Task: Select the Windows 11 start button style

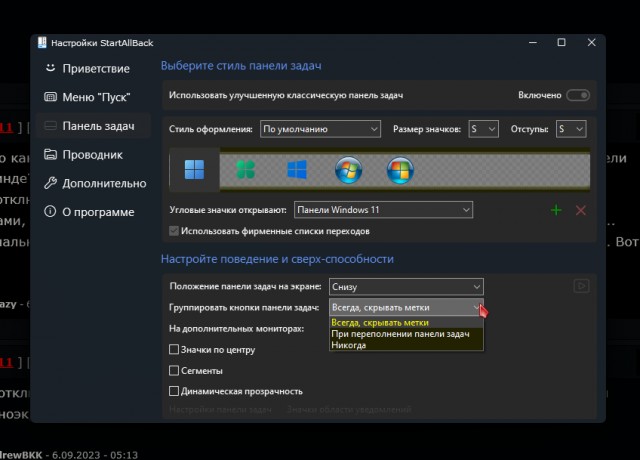Action: point(194,169)
